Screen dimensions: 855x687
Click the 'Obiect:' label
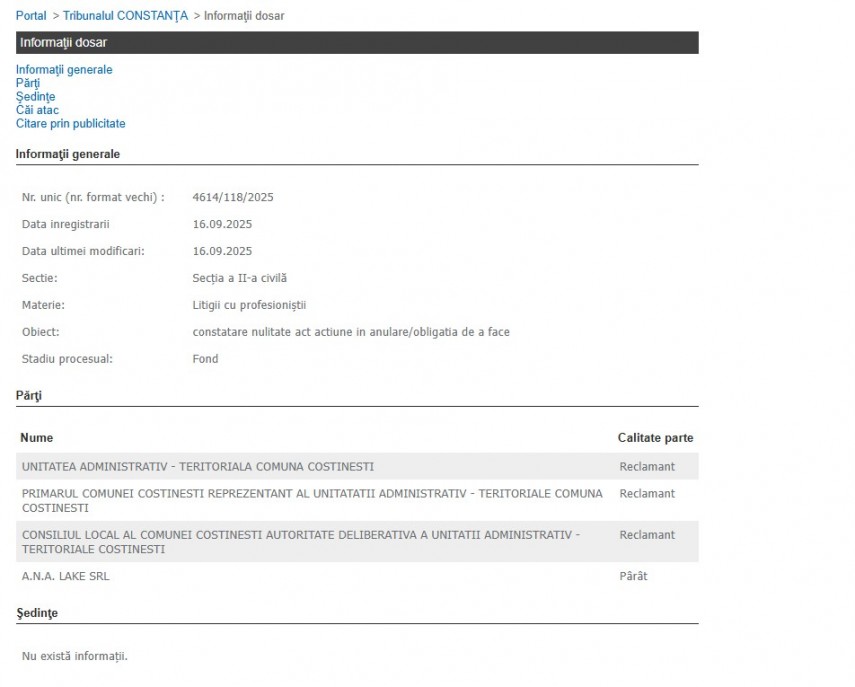(40, 332)
